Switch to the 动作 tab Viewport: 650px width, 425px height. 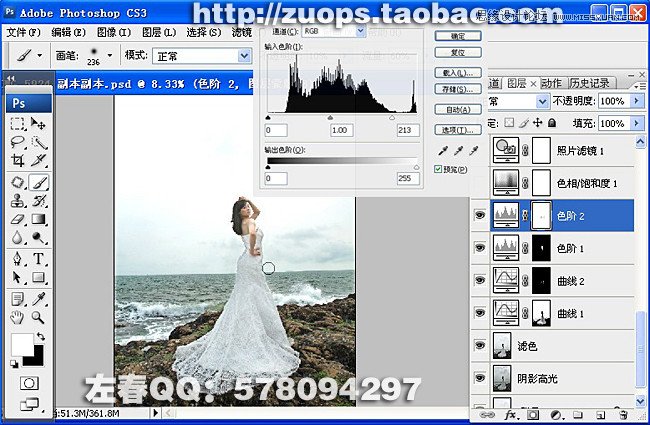(x=551, y=83)
